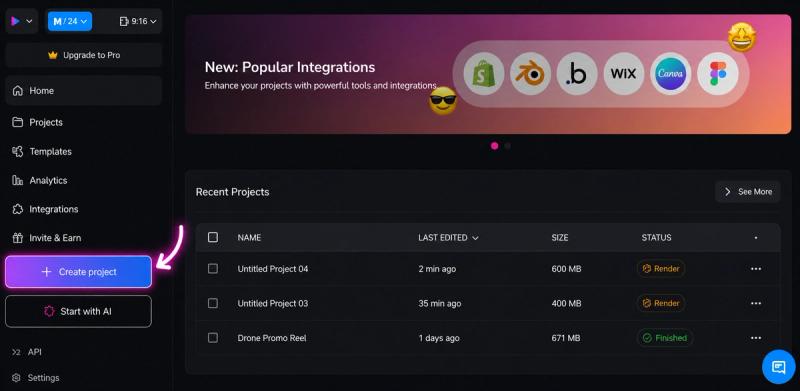Open the Canva integration icon
The width and height of the screenshot is (800, 391).
[670, 74]
